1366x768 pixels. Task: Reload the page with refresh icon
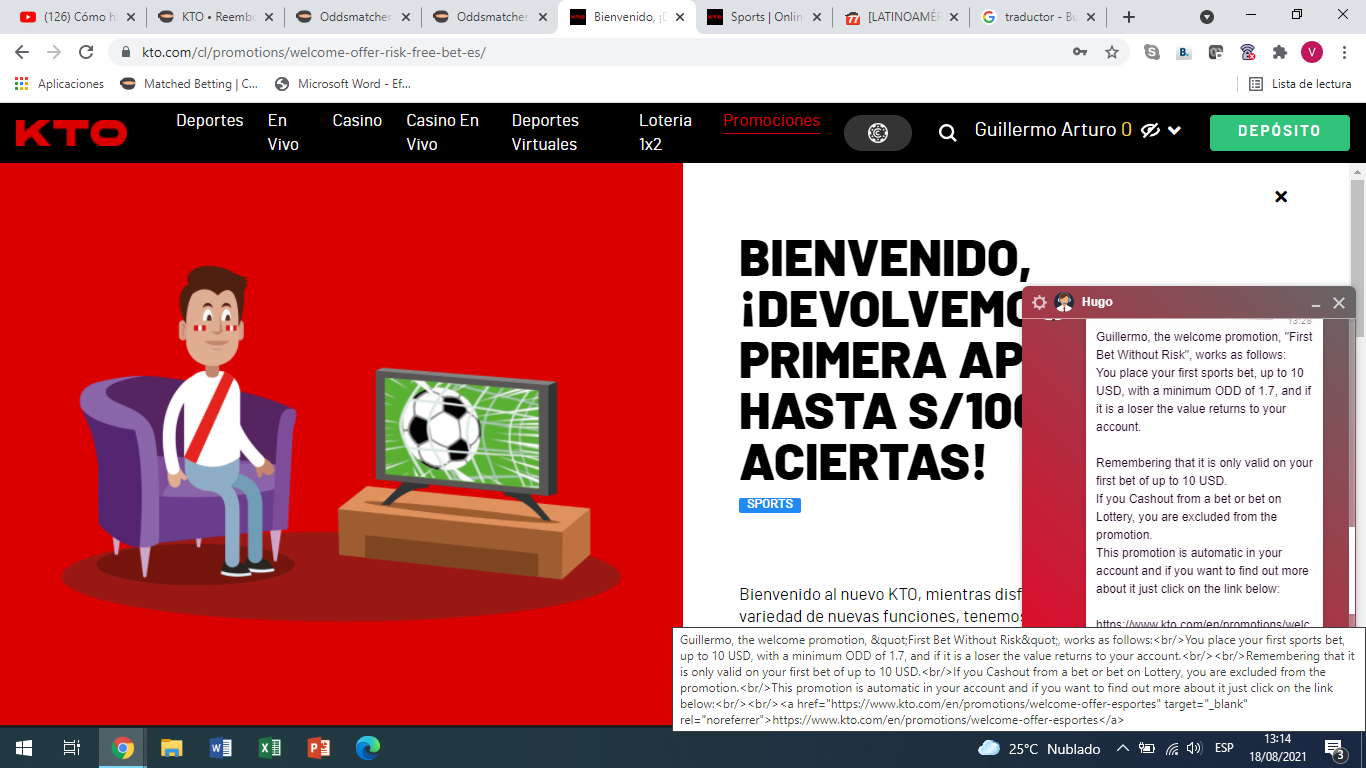pos(86,52)
